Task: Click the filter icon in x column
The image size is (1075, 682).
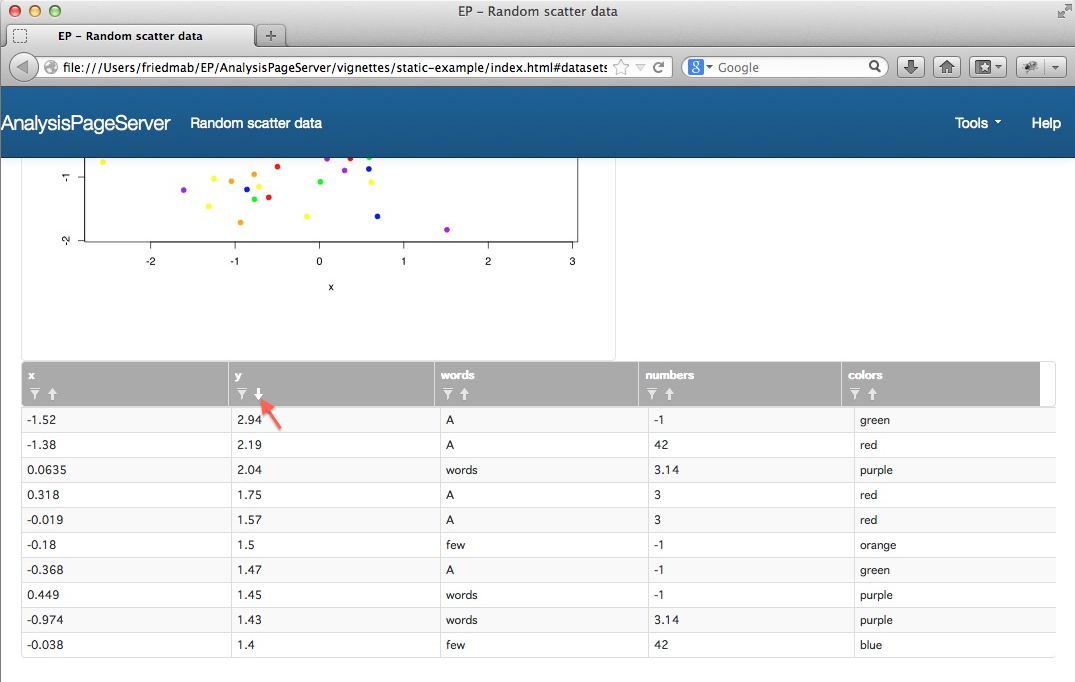Action: click(x=34, y=394)
